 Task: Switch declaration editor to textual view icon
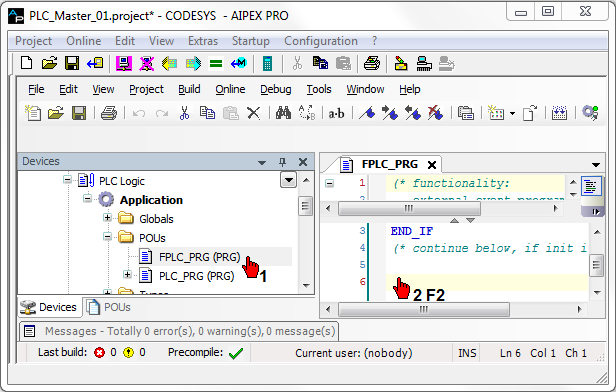click(591, 186)
